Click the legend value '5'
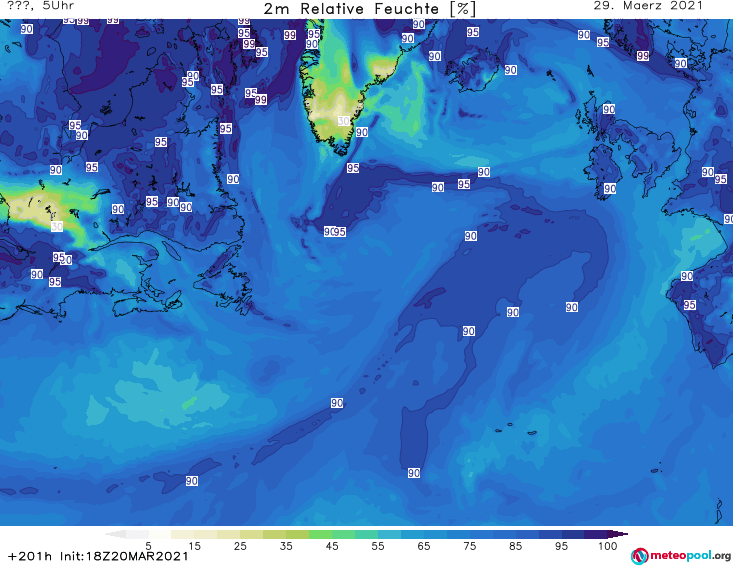The width and height of the screenshot is (733, 566). [x=148, y=546]
